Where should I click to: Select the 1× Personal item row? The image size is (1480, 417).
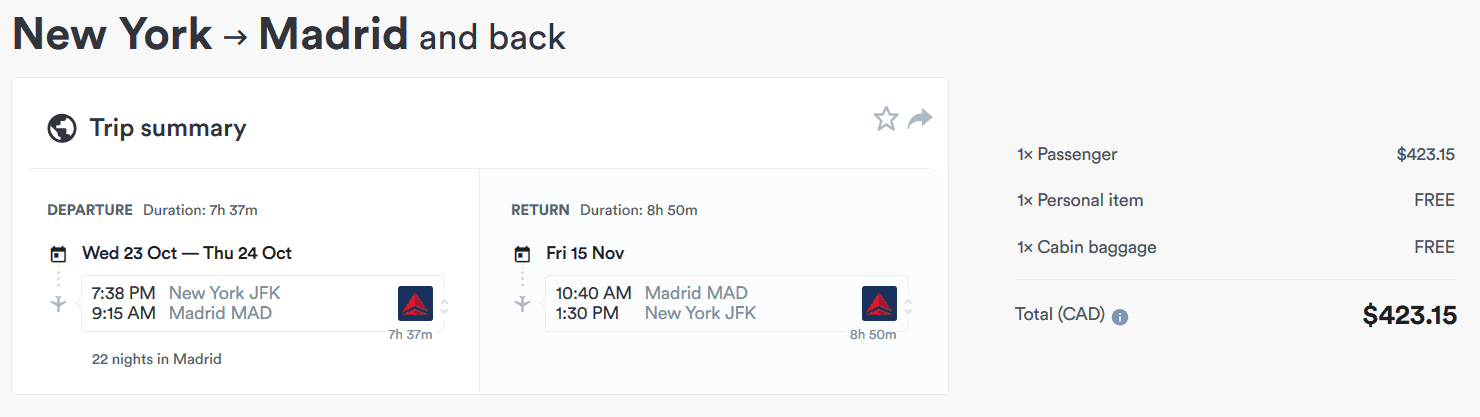click(1235, 200)
